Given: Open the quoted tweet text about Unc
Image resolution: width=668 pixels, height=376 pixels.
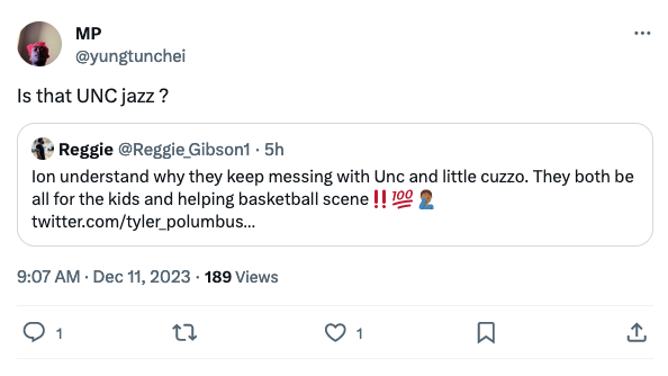Looking at the screenshot, I should point(332,188).
